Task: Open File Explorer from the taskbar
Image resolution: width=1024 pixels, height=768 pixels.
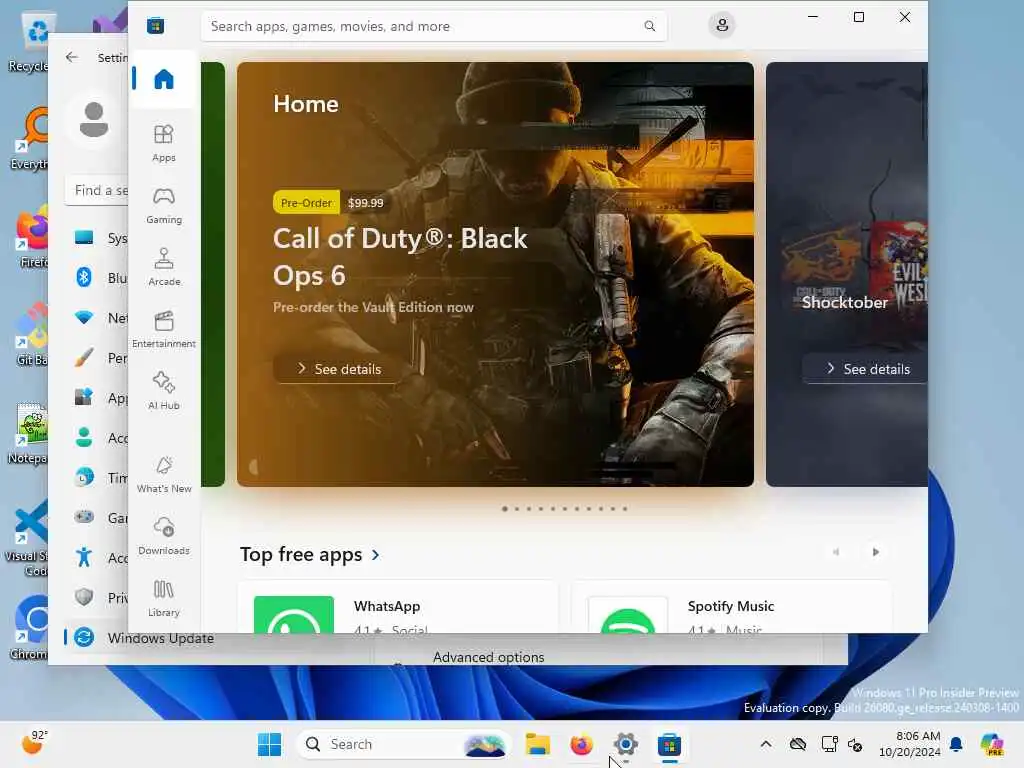Action: [x=537, y=744]
